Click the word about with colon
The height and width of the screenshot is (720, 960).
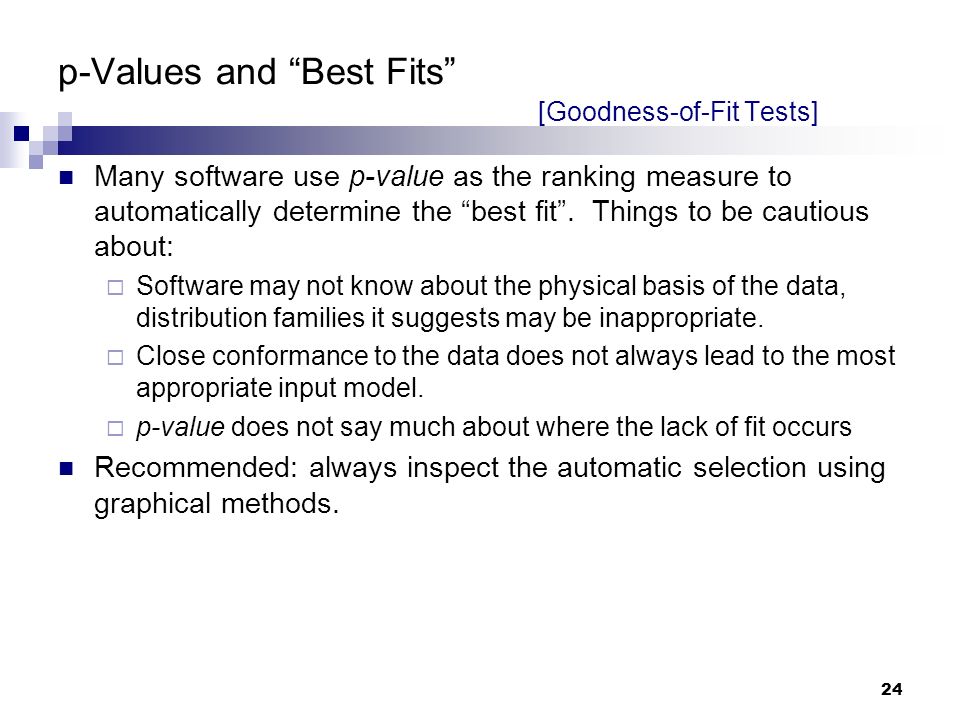pyautogui.click(x=134, y=247)
